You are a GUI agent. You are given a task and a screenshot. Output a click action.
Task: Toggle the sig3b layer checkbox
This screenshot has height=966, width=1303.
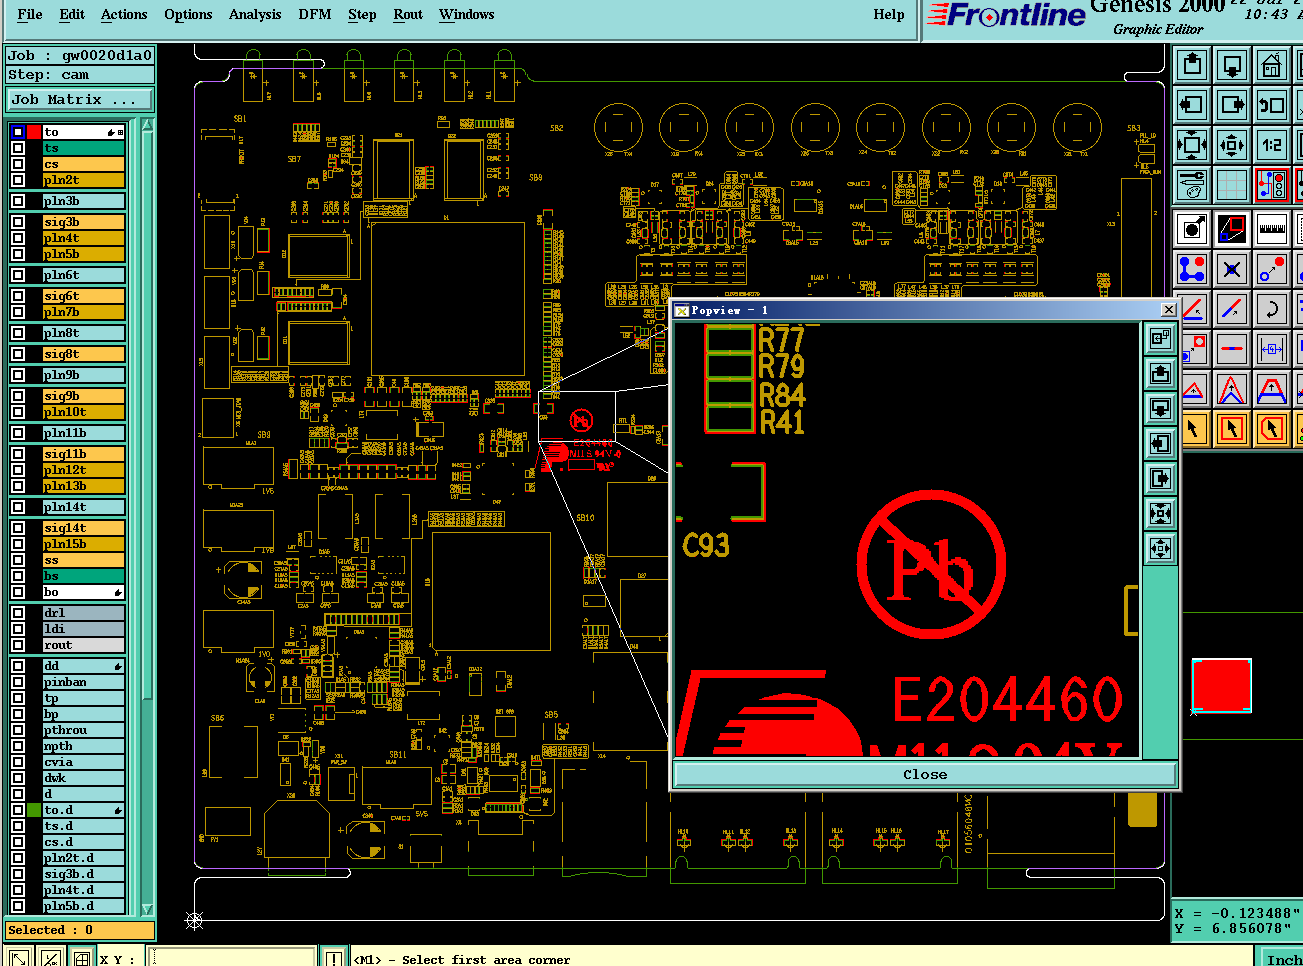tap(18, 222)
